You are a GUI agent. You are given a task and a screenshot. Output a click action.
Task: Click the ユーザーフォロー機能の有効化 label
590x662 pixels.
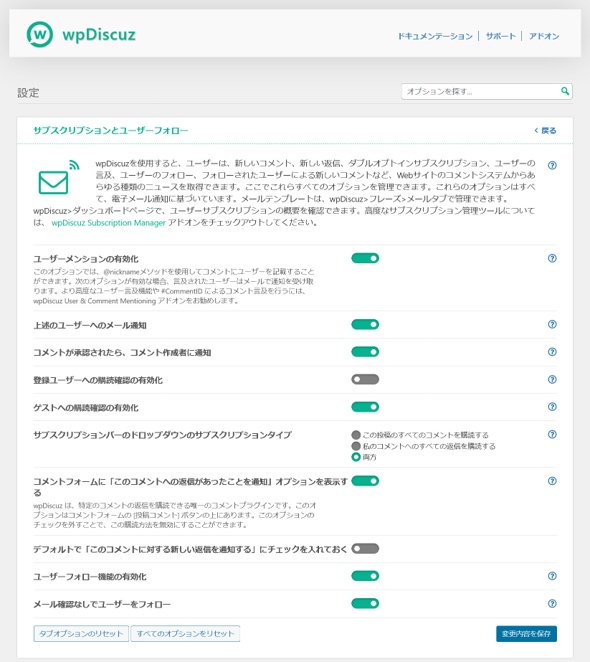(90, 577)
